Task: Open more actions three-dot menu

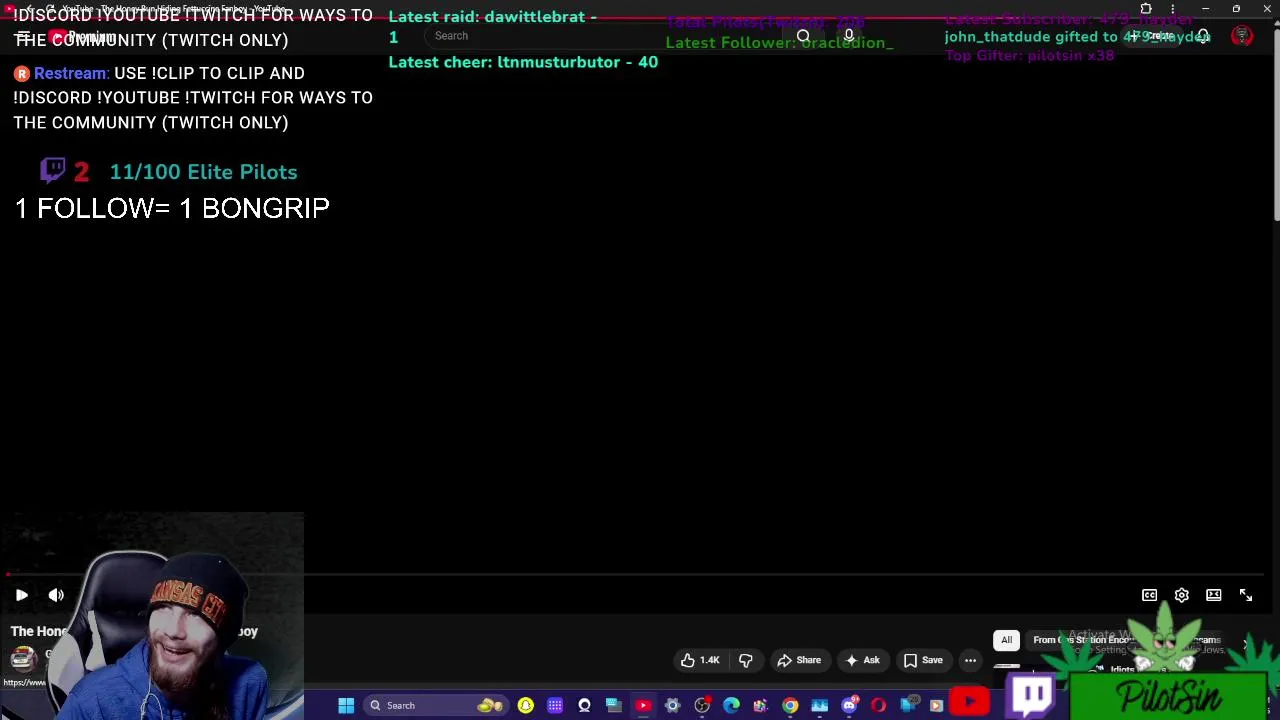Action: (x=970, y=660)
